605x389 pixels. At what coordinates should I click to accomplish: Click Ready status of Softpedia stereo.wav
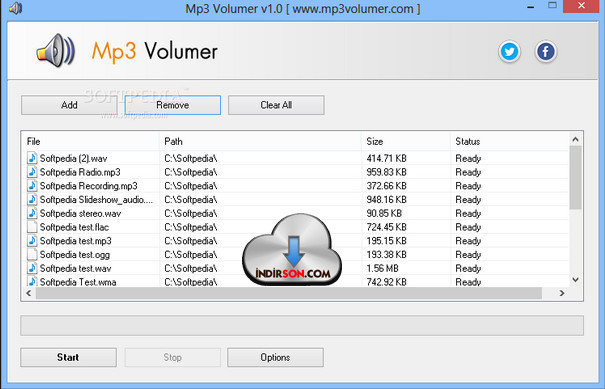tap(468, 214)
